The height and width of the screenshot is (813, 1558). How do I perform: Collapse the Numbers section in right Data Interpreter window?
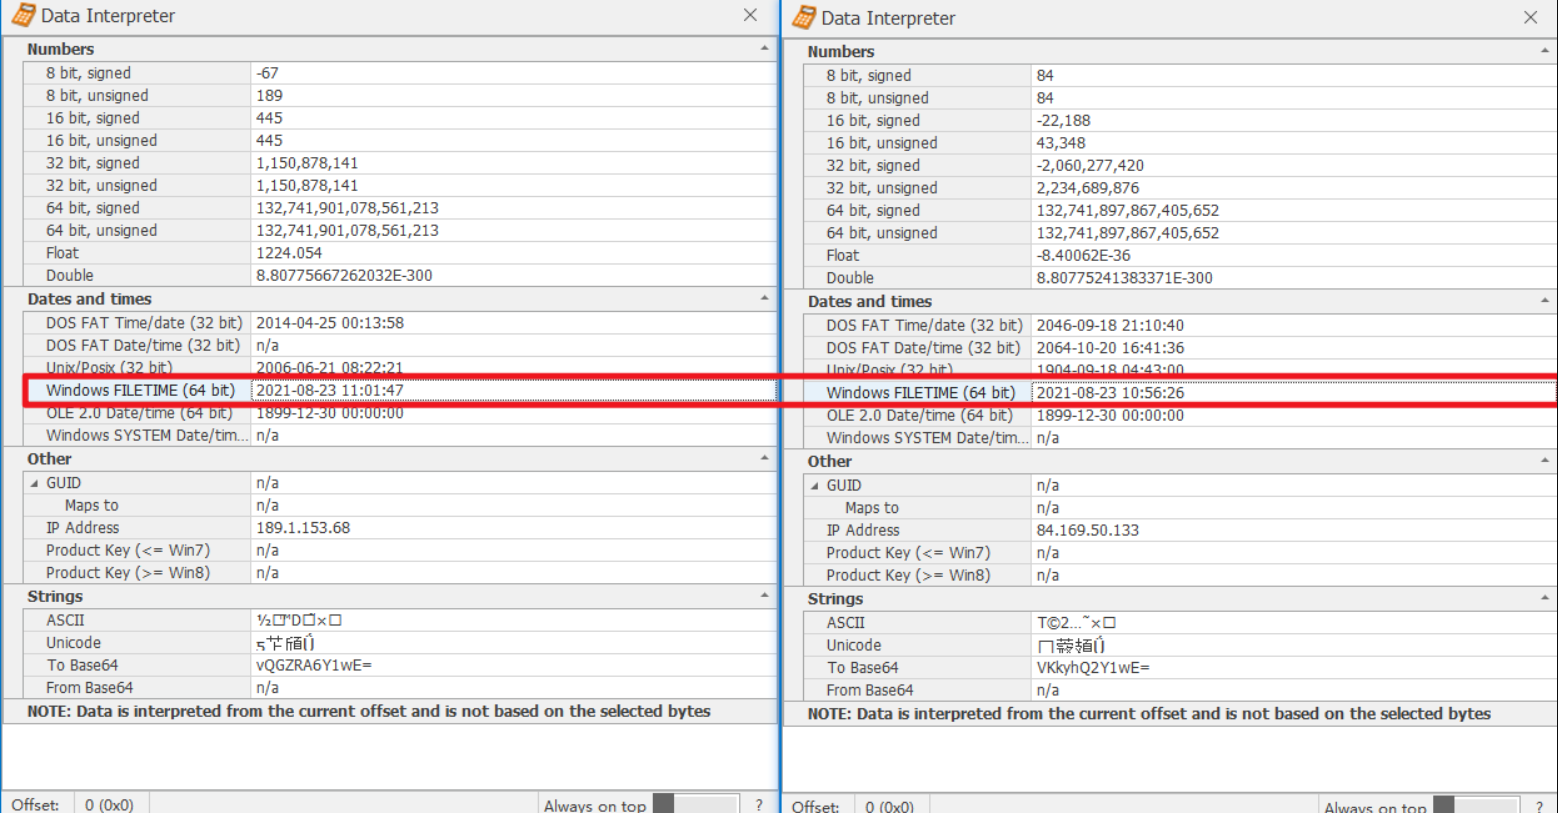pyautogui.click(x=1544, y=50)
